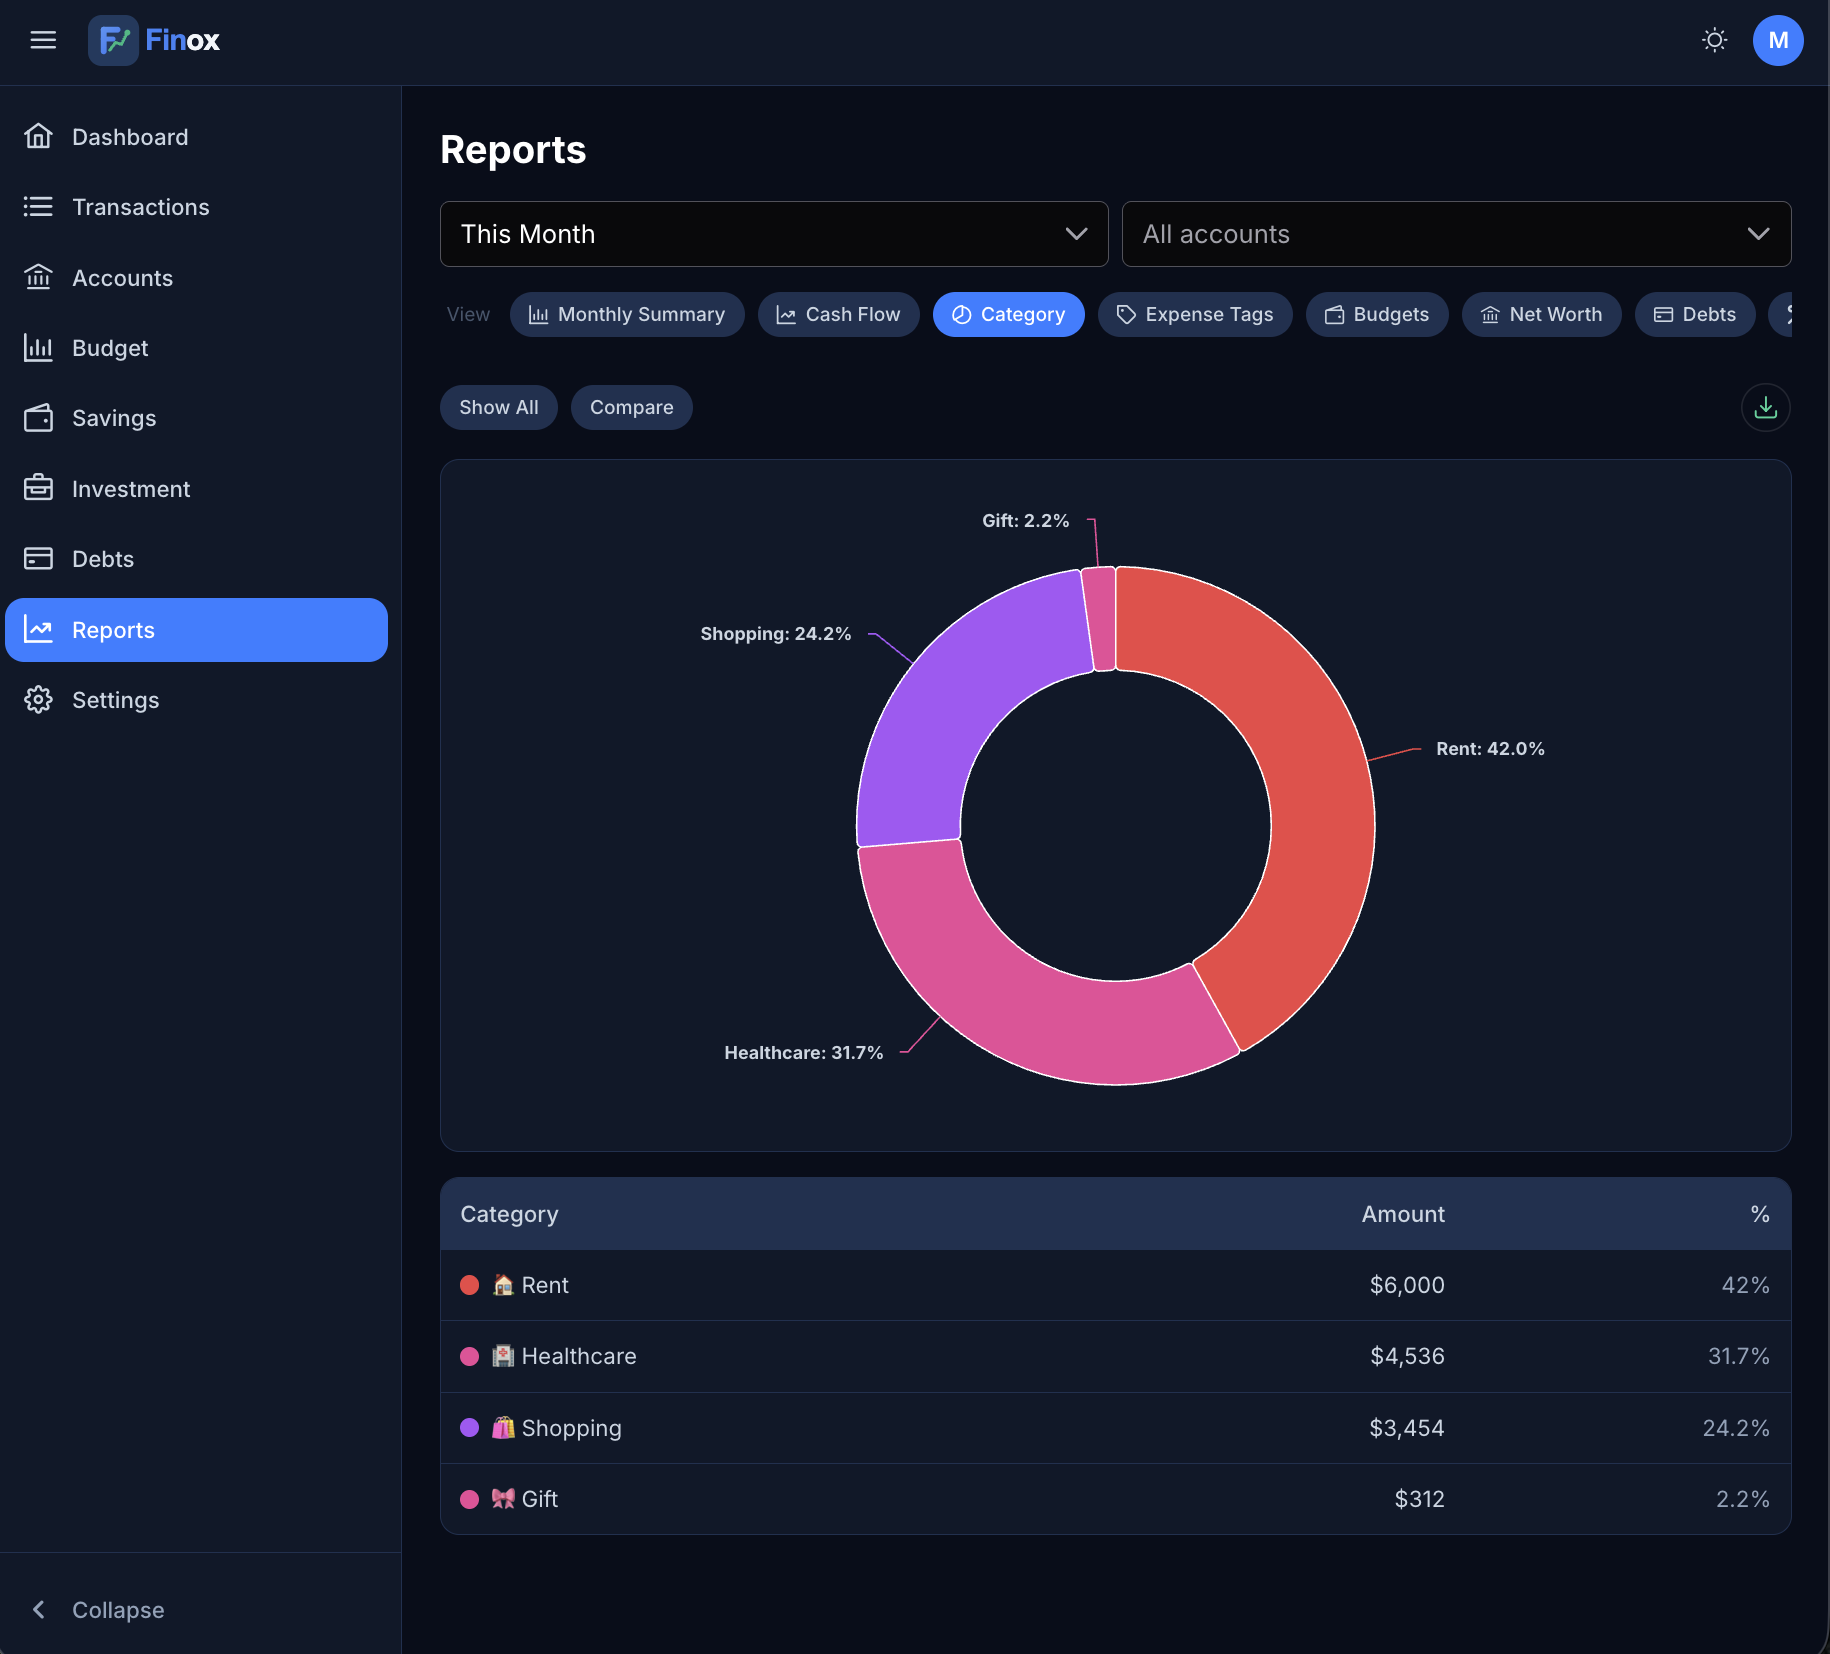
Task: Click the Gift: 2.2% chart label
Action: click(1025, 521)
